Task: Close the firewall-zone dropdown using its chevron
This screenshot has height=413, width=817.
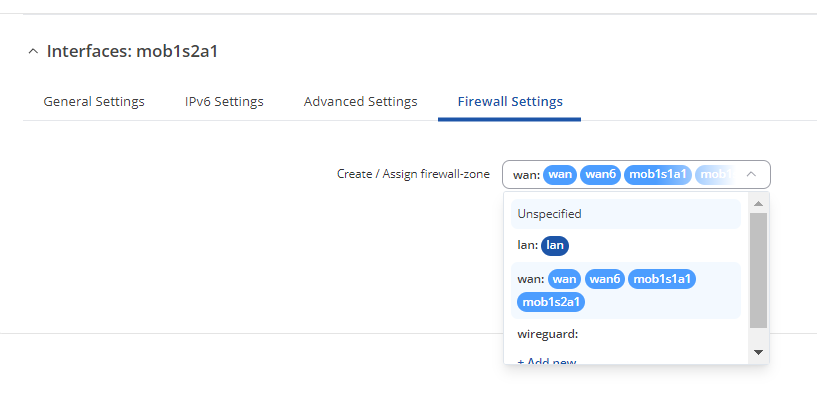Action: click(x=752, y=174)
